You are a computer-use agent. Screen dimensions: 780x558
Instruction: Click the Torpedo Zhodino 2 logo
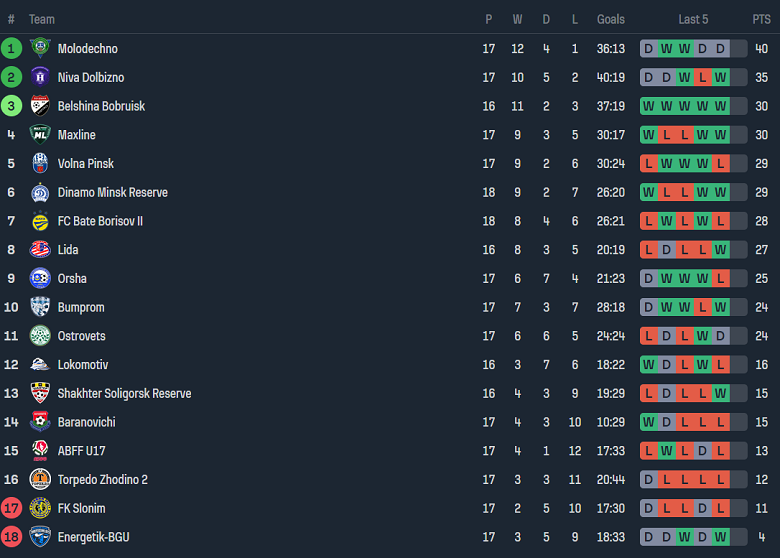40,480
